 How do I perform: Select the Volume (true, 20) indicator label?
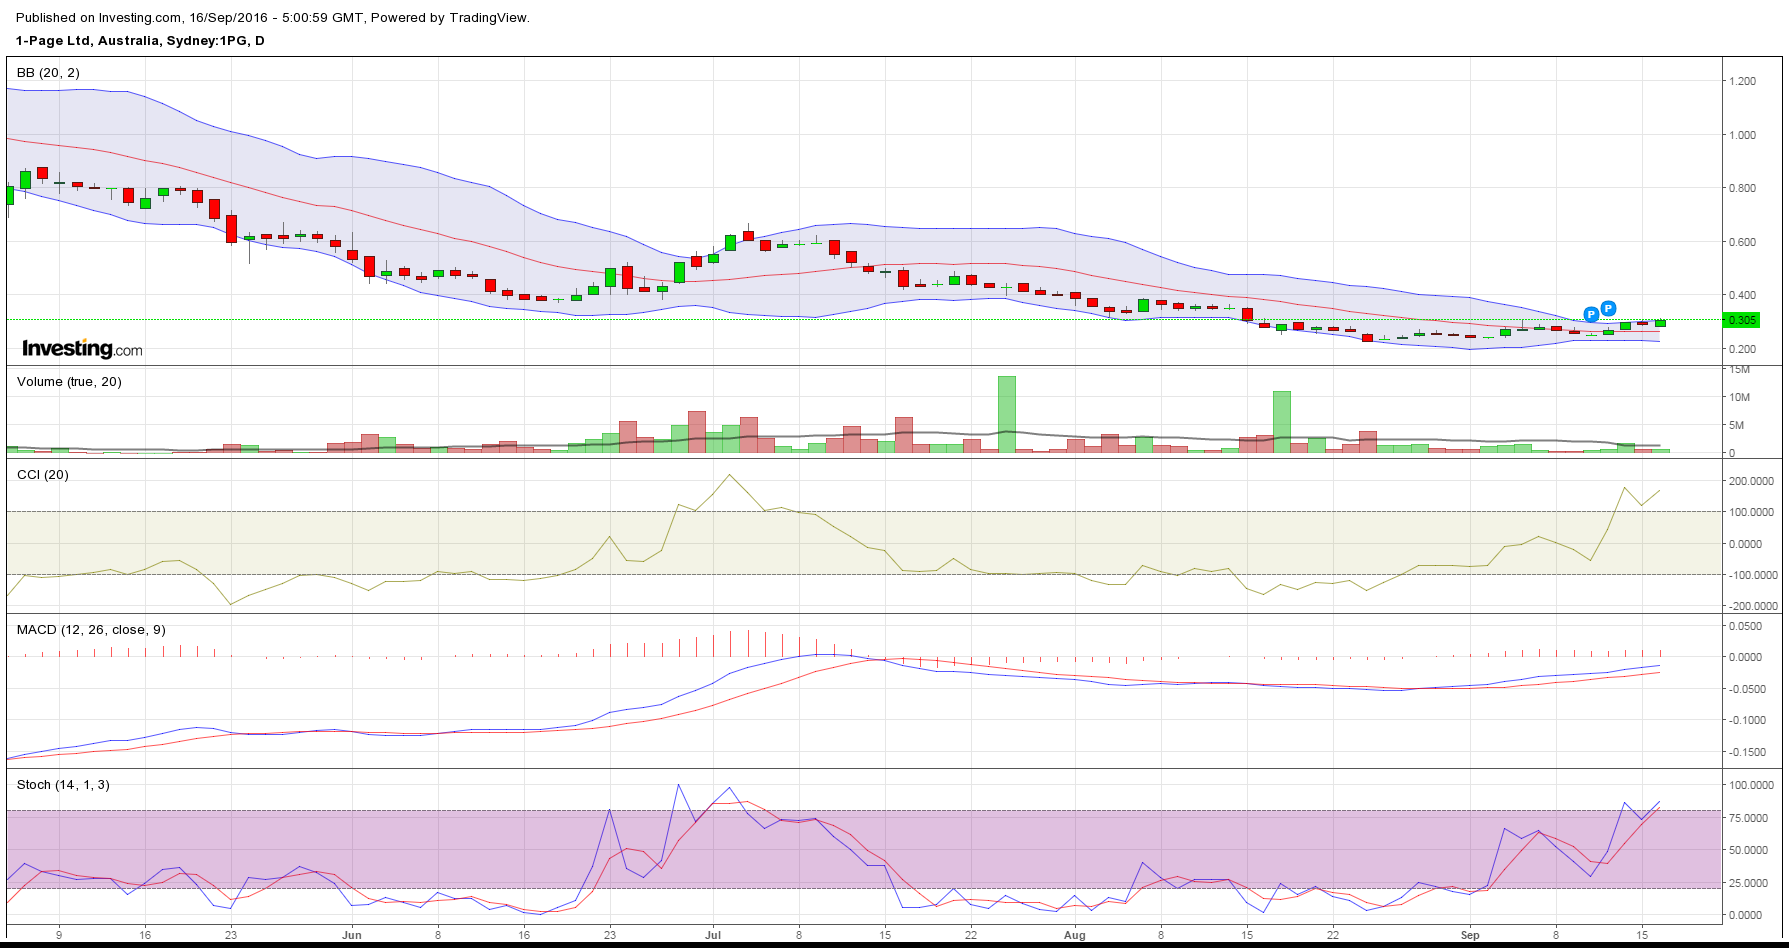(x=69, y=382)
